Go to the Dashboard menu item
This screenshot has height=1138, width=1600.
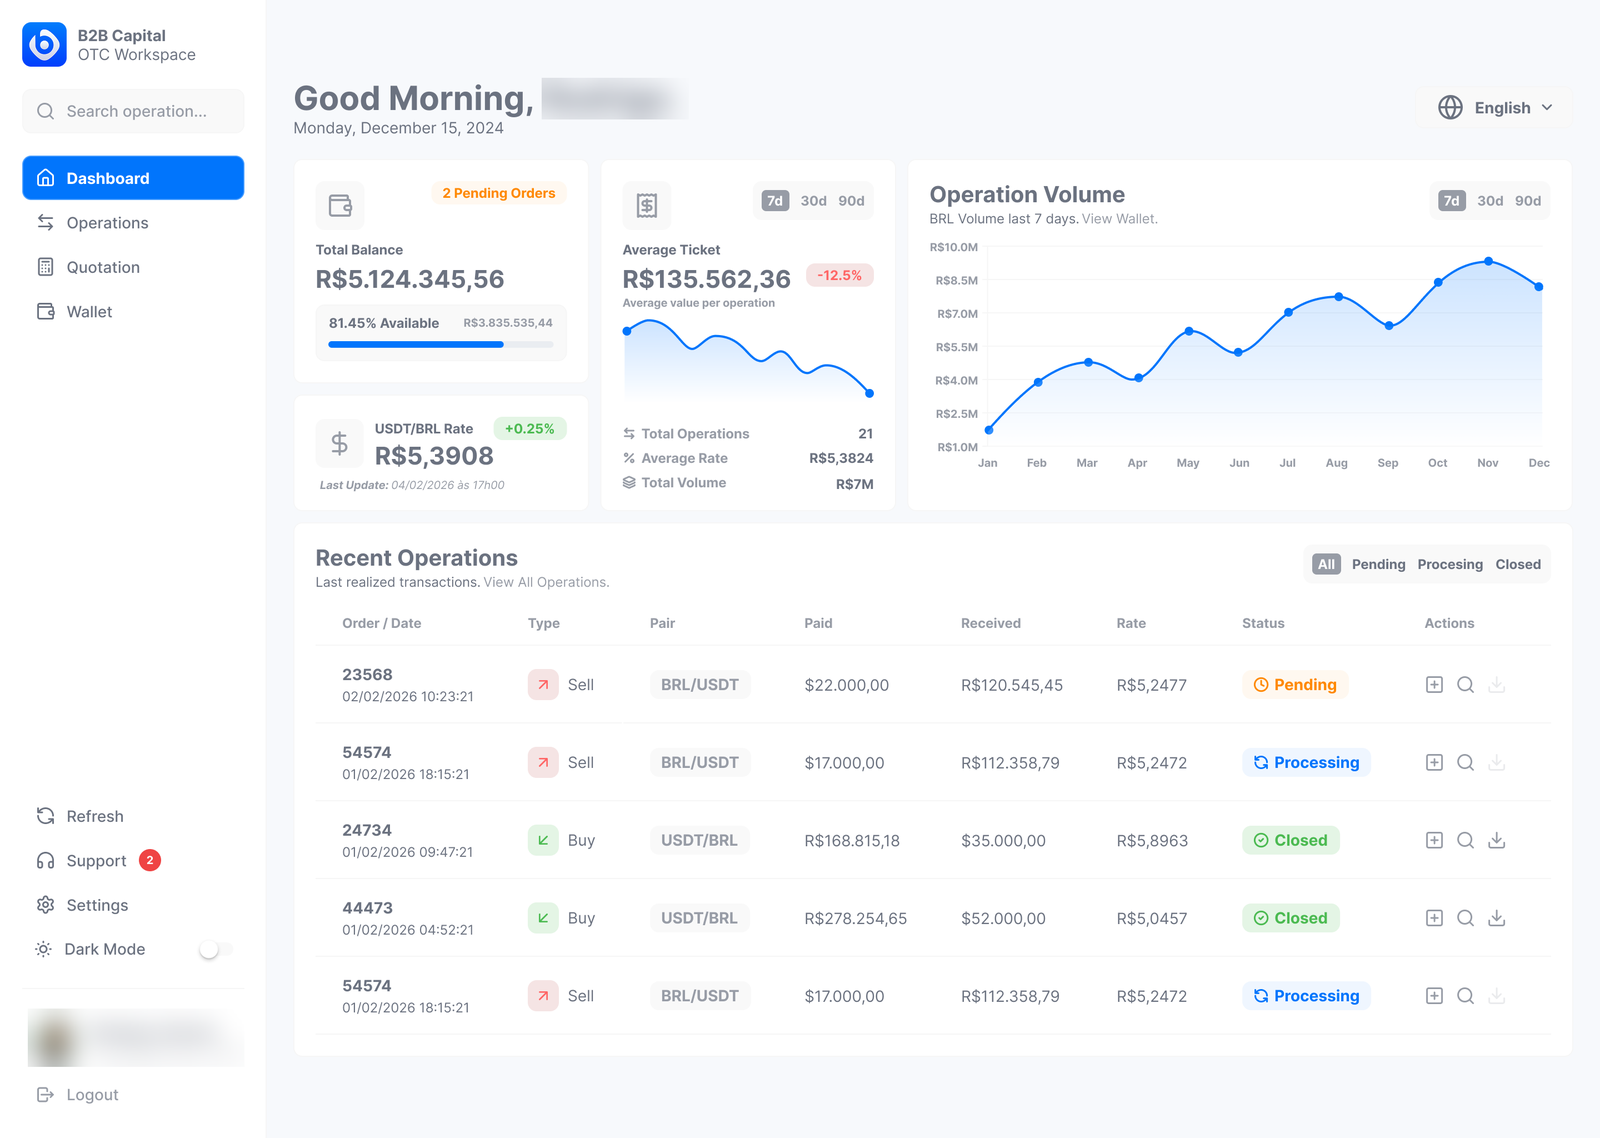[x=133, y=178]
